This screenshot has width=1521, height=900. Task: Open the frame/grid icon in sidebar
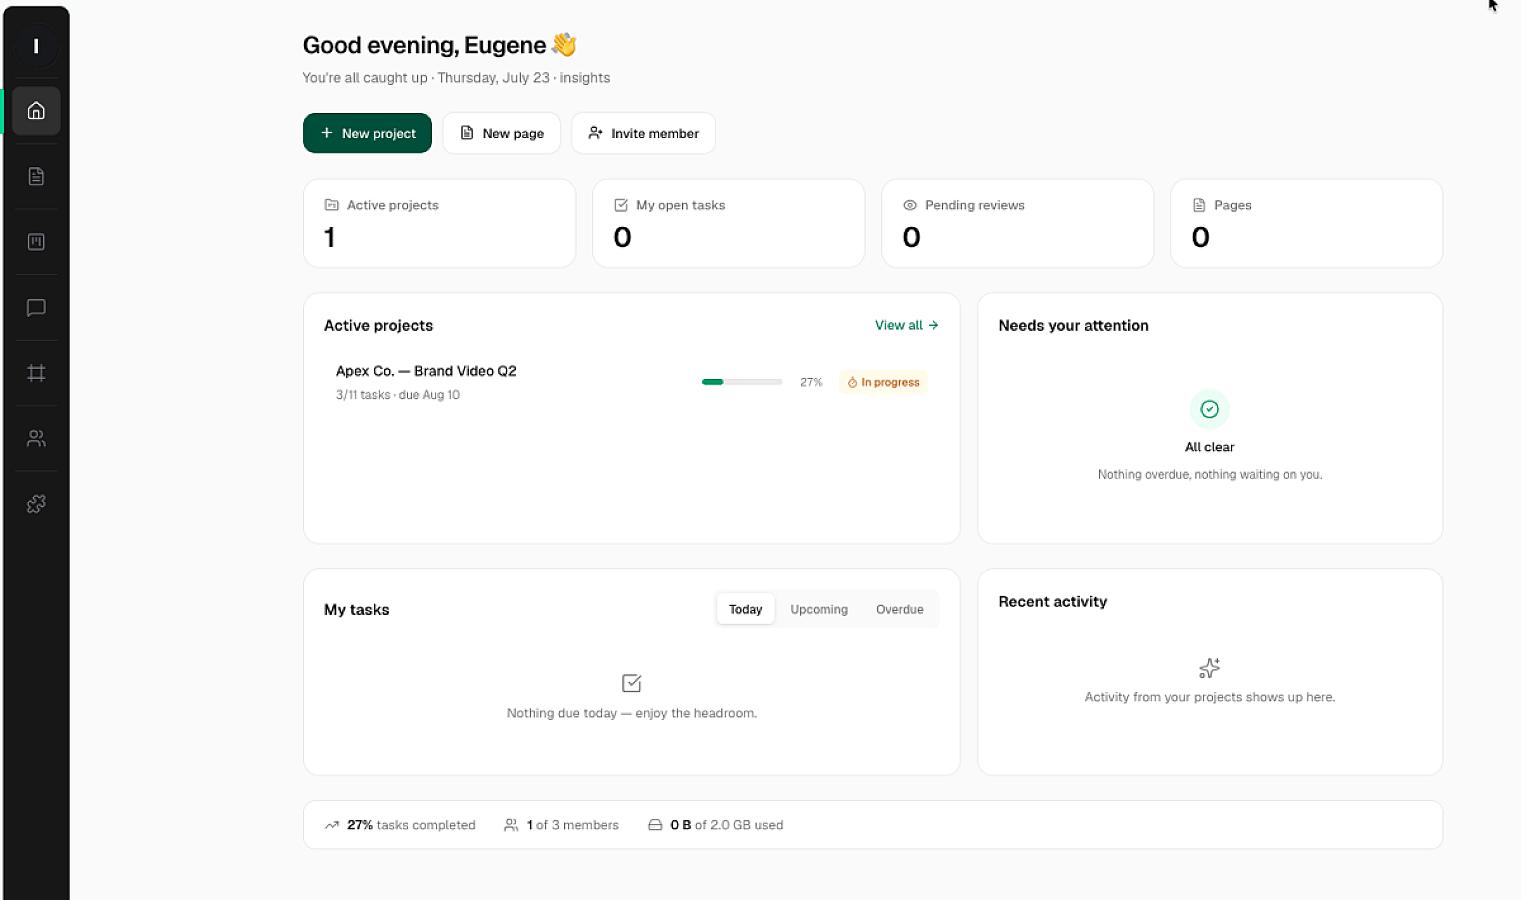[x=36, y=373]
